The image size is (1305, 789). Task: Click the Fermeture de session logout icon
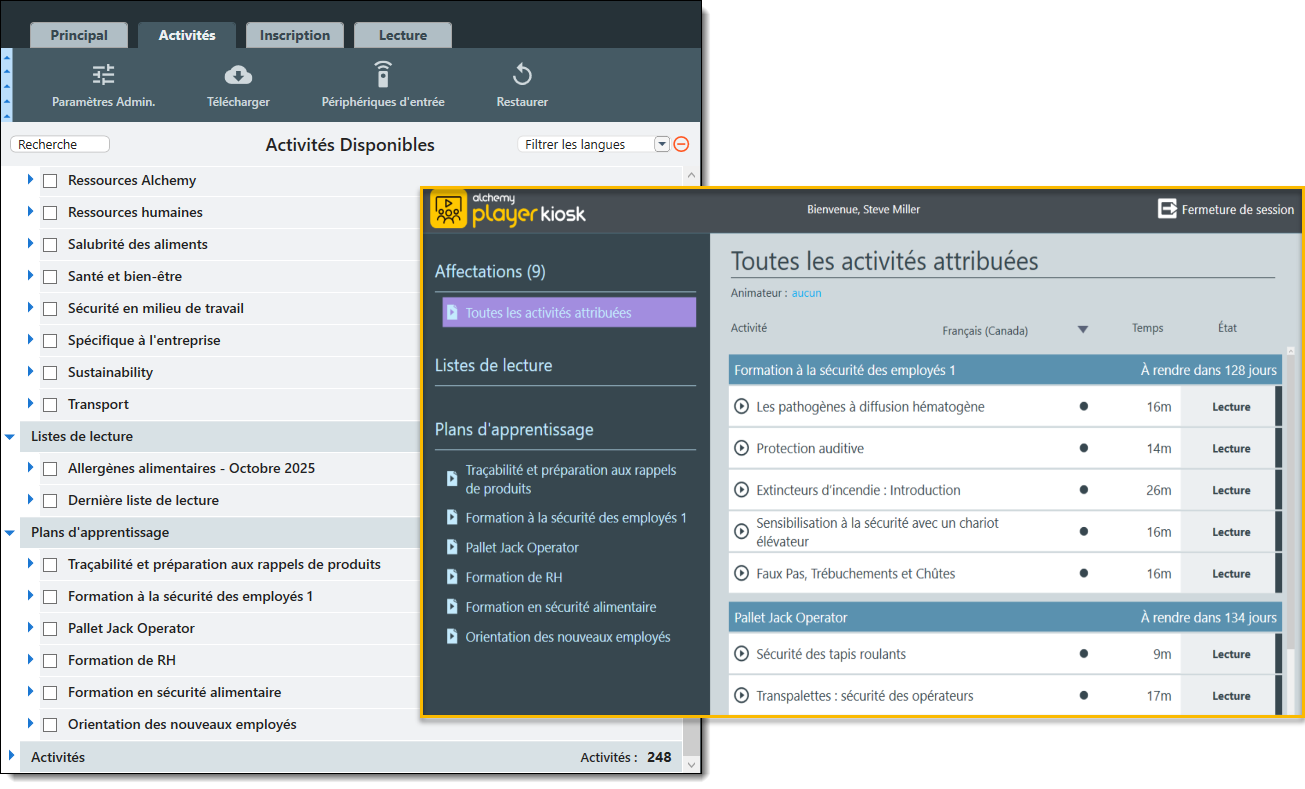[1167, 209]
